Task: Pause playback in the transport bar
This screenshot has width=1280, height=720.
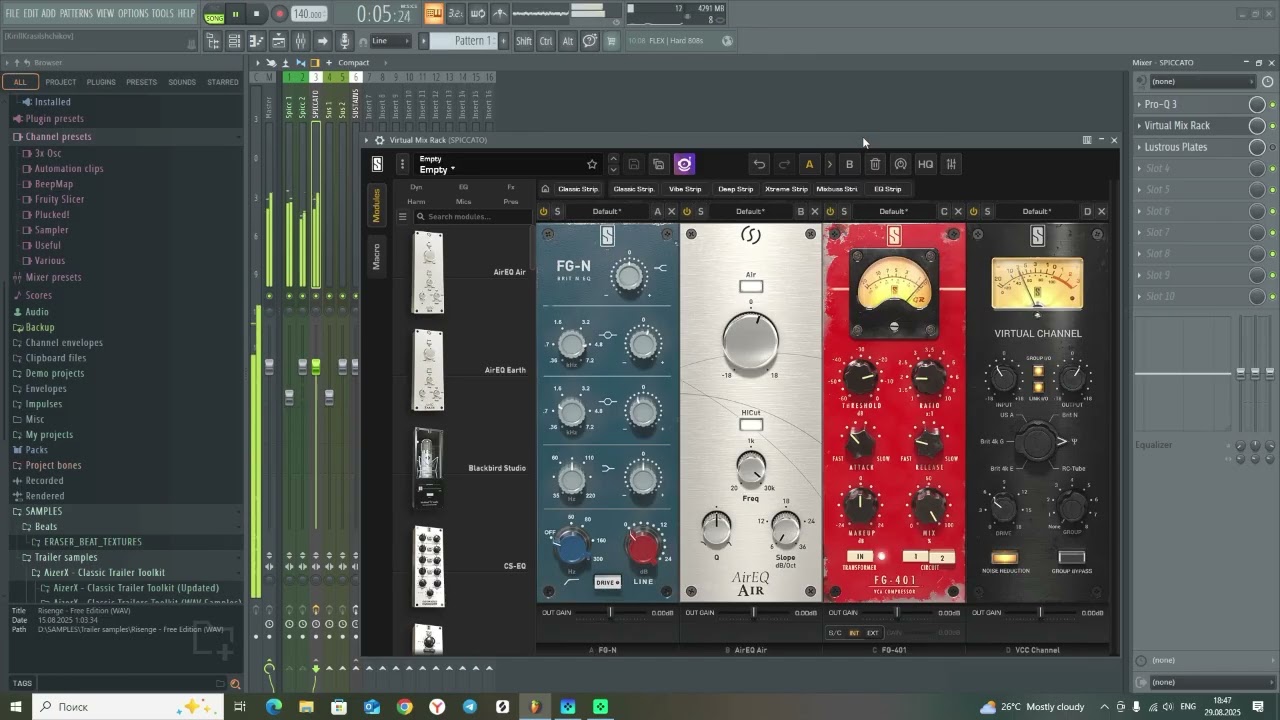Action: click(235, 14)
